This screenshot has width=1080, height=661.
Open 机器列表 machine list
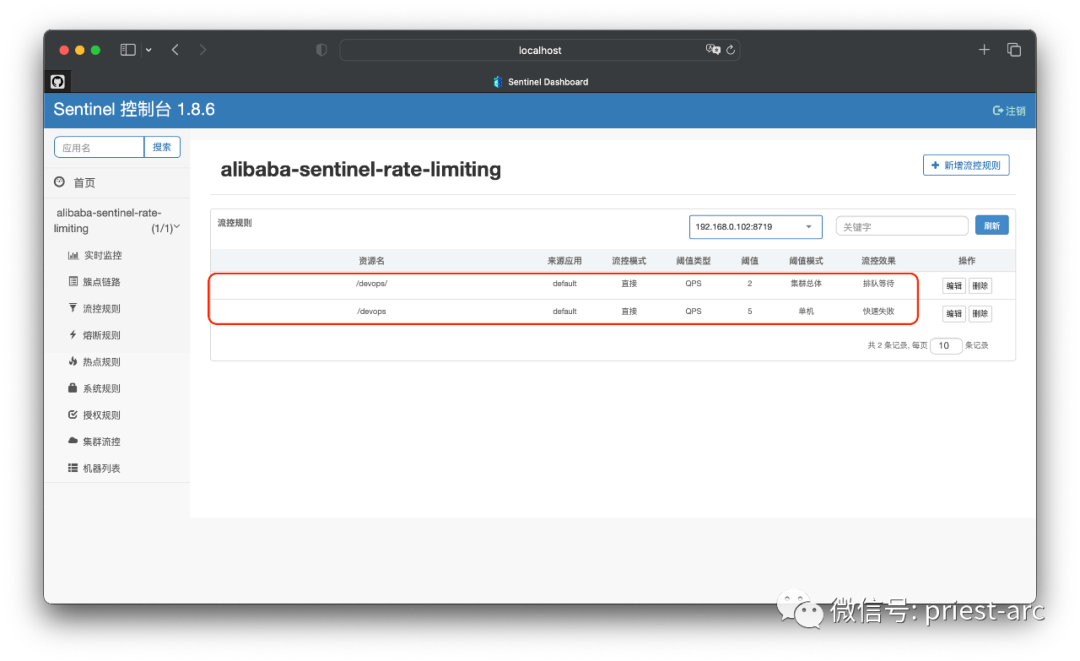101,468
